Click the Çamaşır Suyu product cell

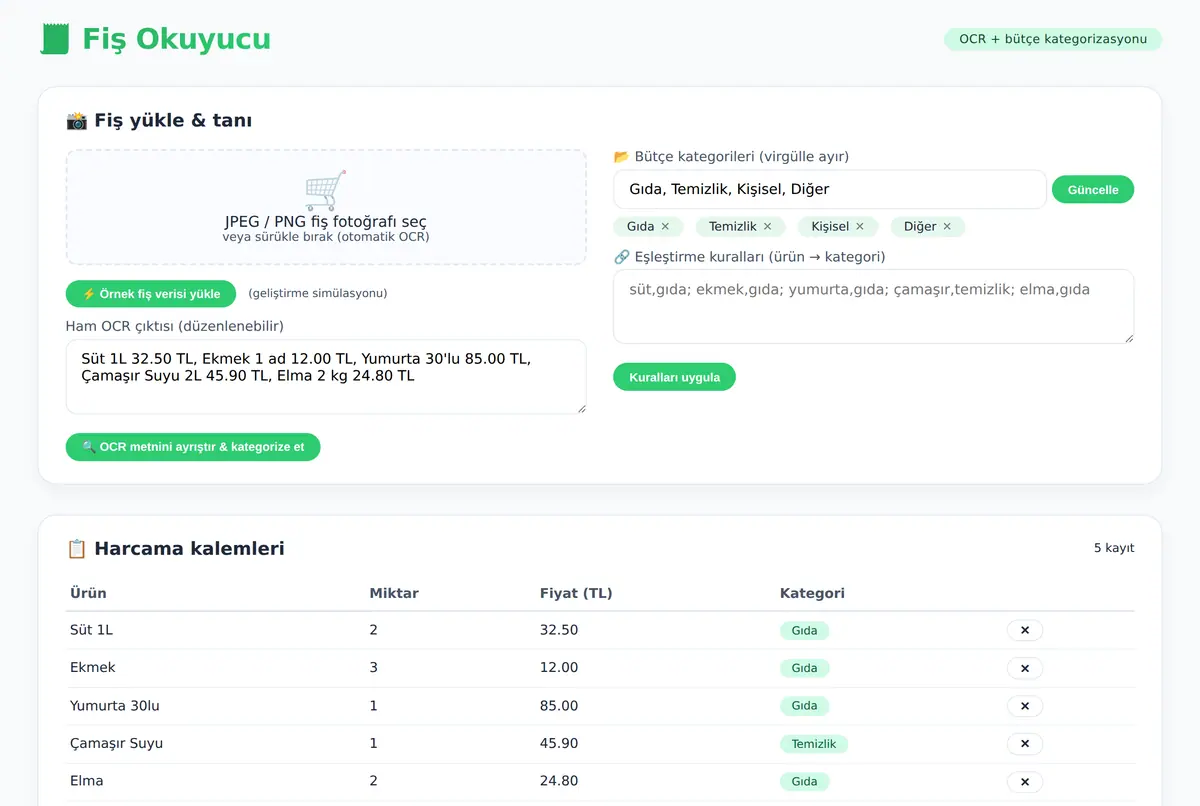point(116,743)
